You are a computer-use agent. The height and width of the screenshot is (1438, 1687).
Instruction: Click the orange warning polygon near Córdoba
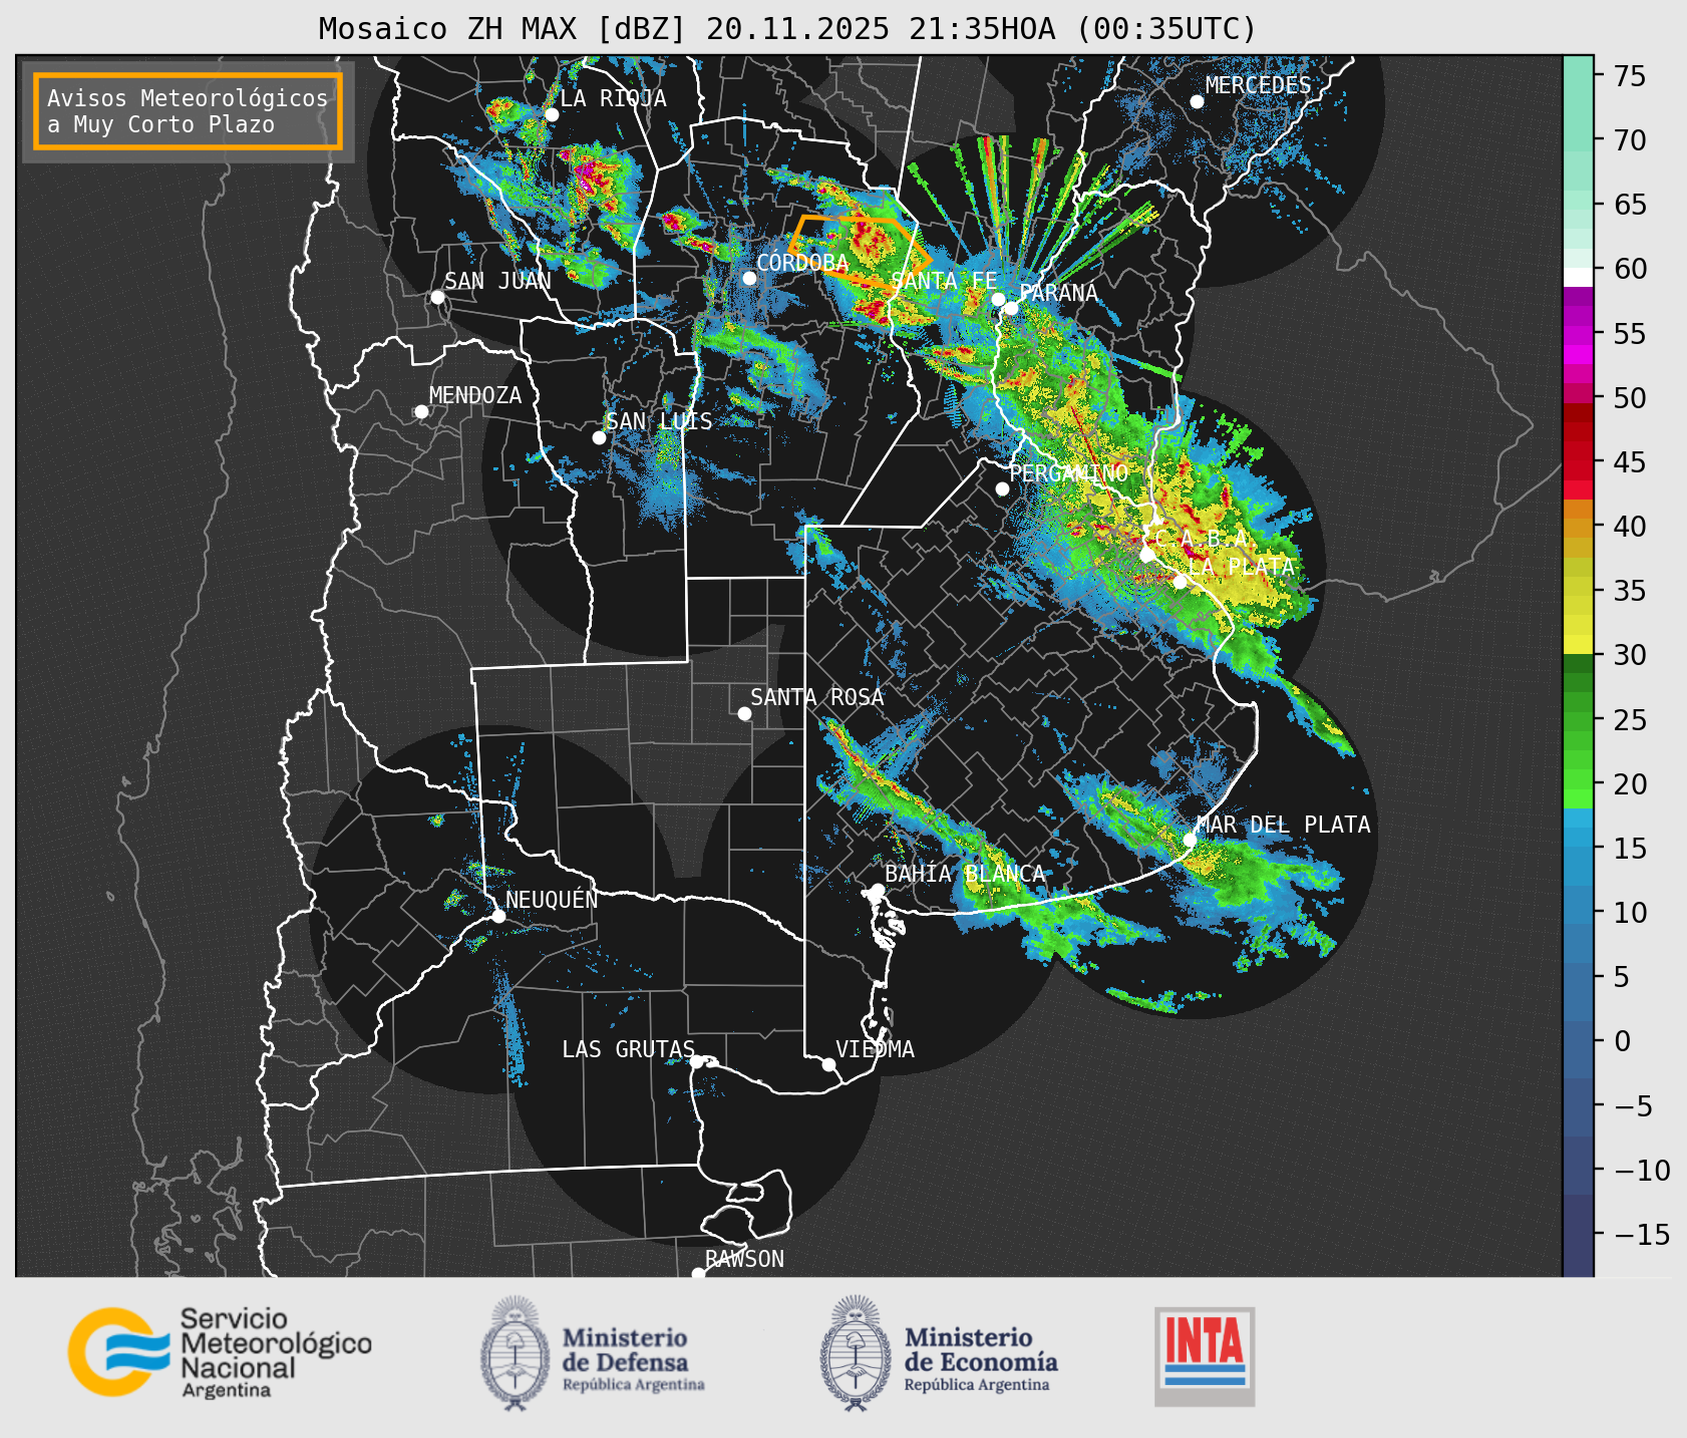pyautogui.click(x=860, y=252)
